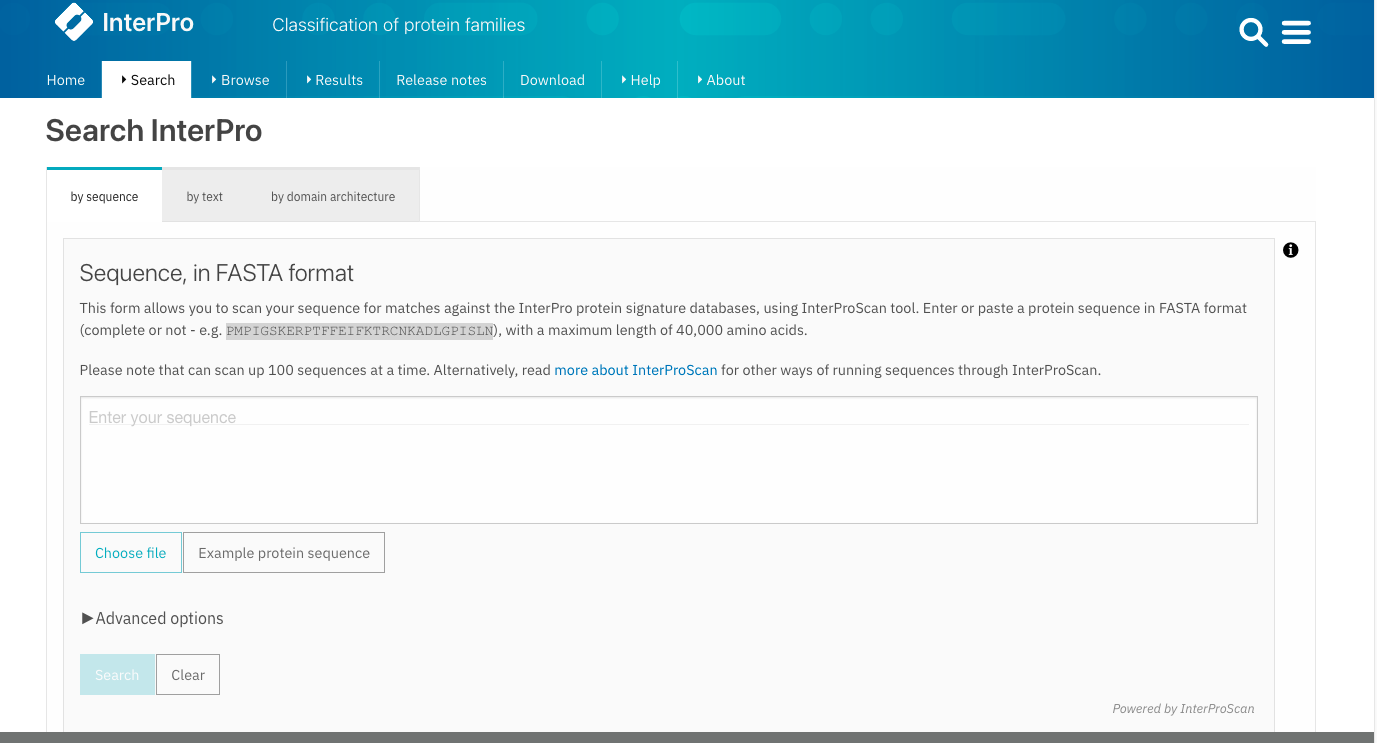This screenshot has height=743, width=1377.
Task: Select the by sequence tab
Action: point(104,197)
